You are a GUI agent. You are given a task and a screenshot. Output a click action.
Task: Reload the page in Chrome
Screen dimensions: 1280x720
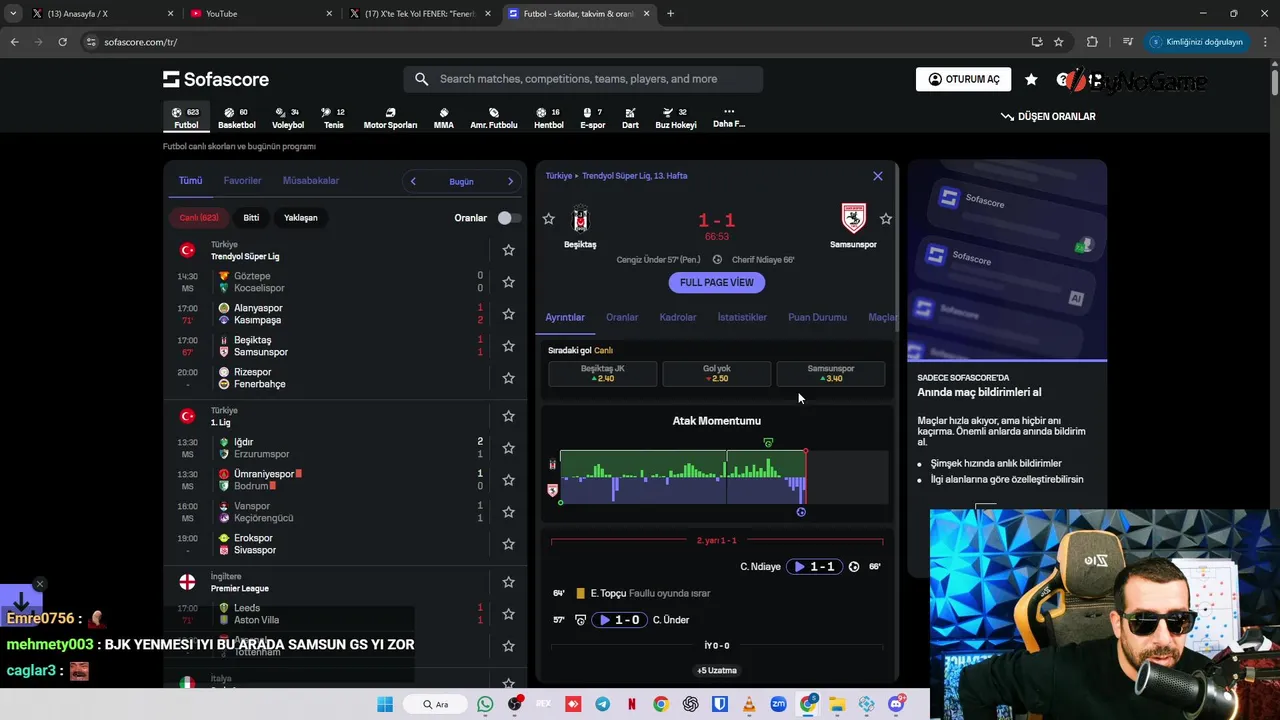[x=62, y=42]
